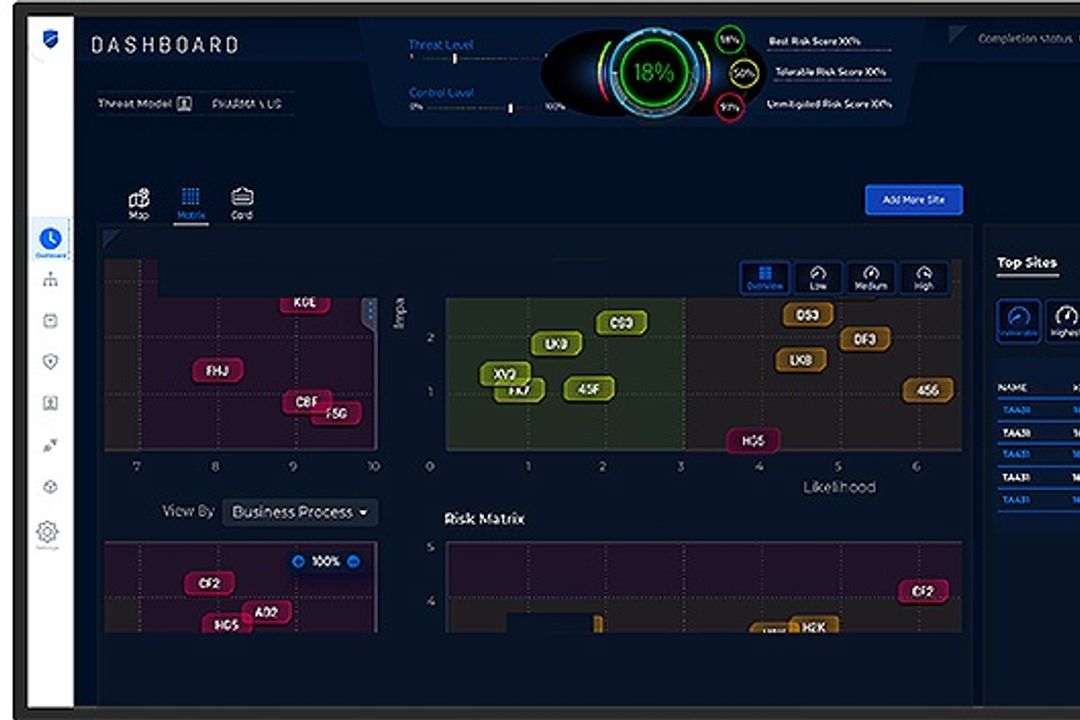Click the zoom button right of 100%
Image resolution: width=1080 pixels, height=720 pixels.
[x=353, y=562]
